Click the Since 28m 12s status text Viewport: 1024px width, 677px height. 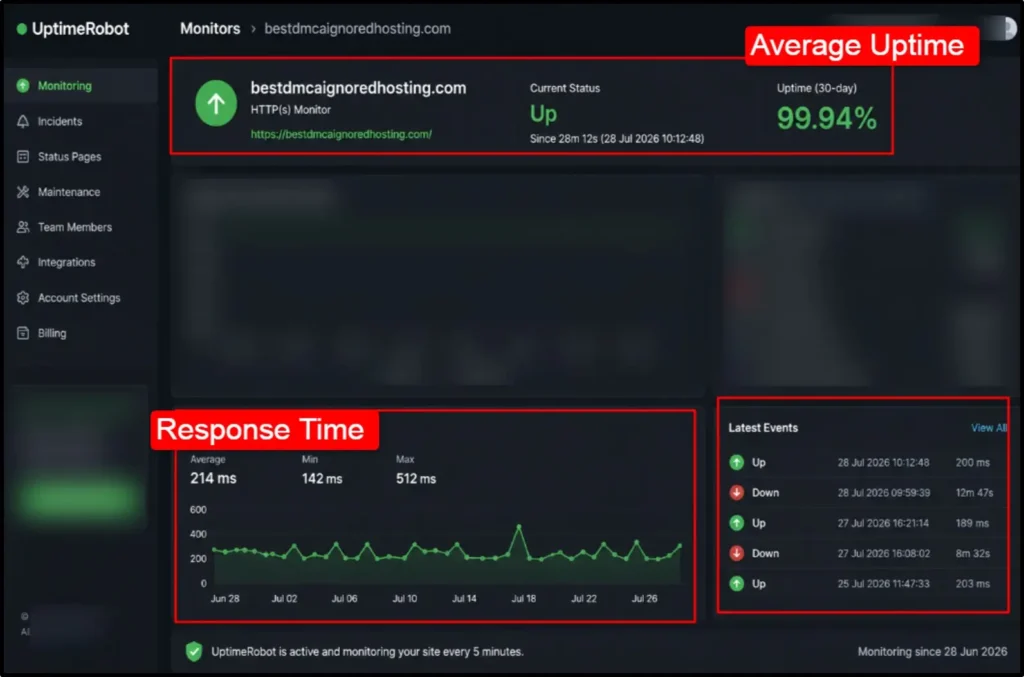[616, 138]
